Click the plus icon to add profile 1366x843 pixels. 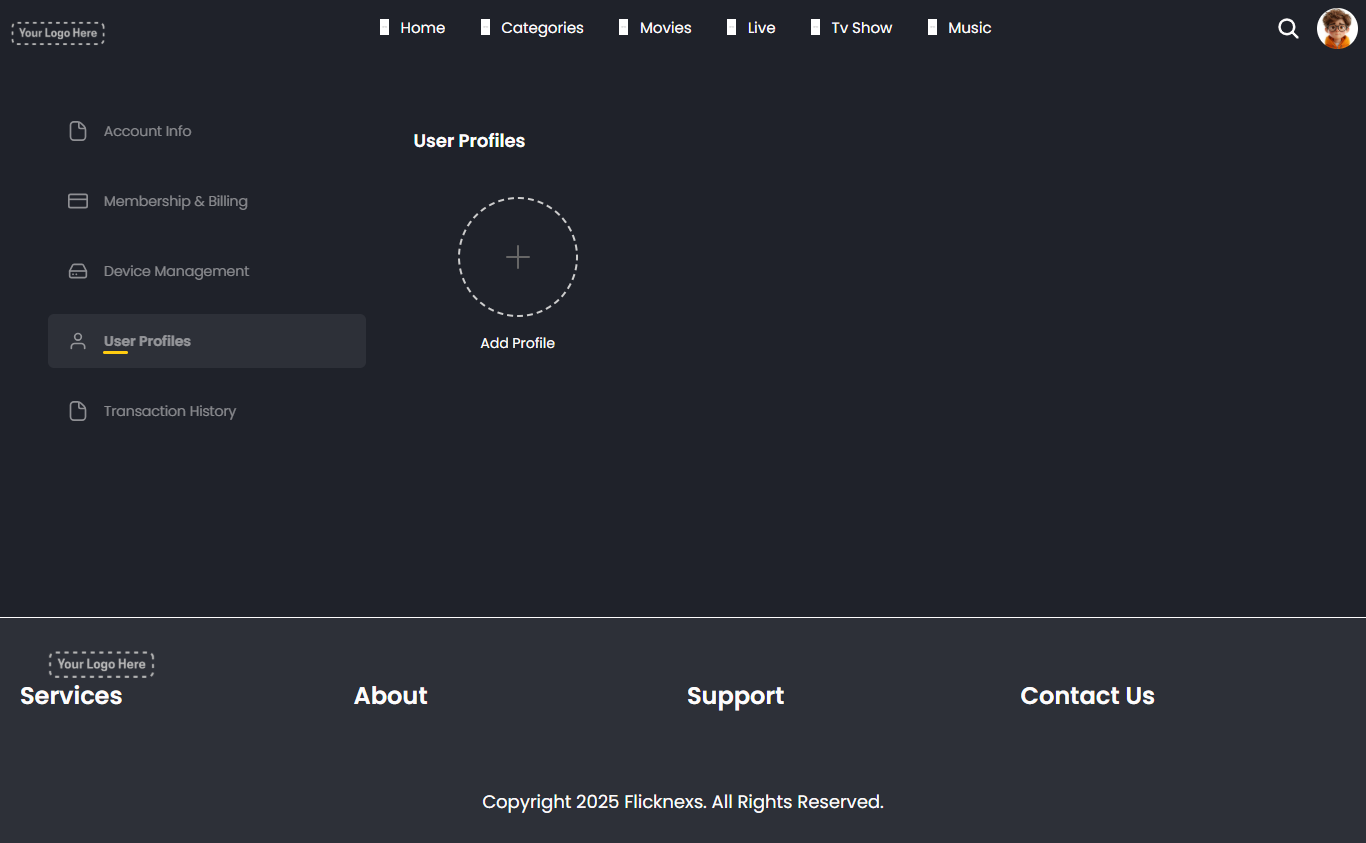pos(518,257)
